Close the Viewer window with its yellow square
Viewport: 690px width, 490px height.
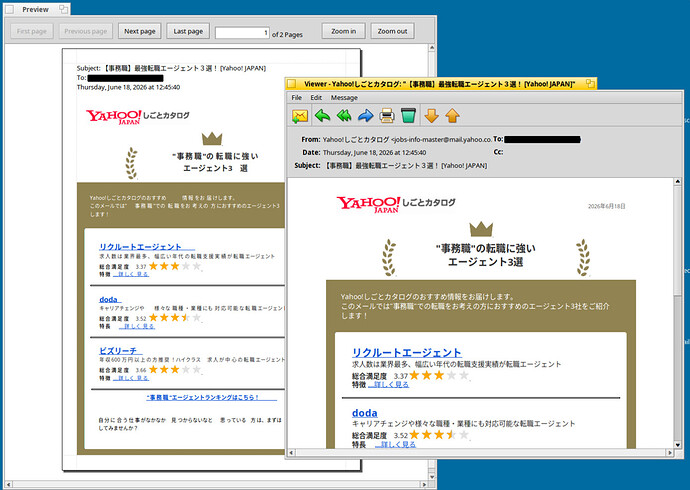[x=291, y=84]
